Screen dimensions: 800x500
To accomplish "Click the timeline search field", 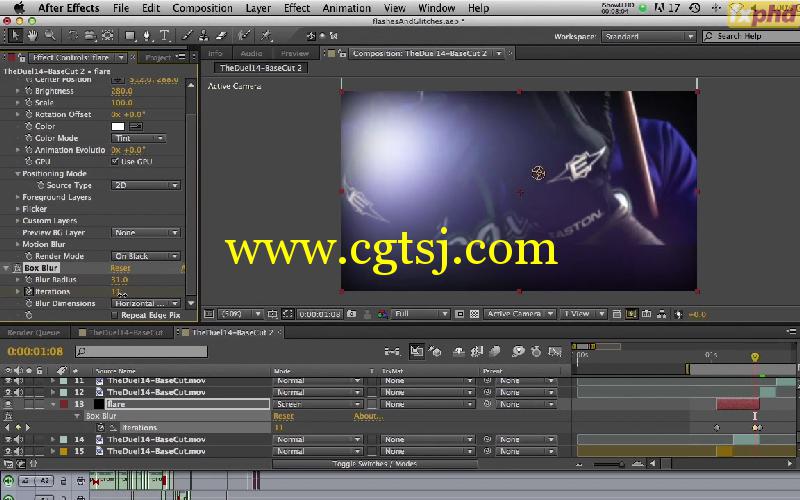I will 141,351.
